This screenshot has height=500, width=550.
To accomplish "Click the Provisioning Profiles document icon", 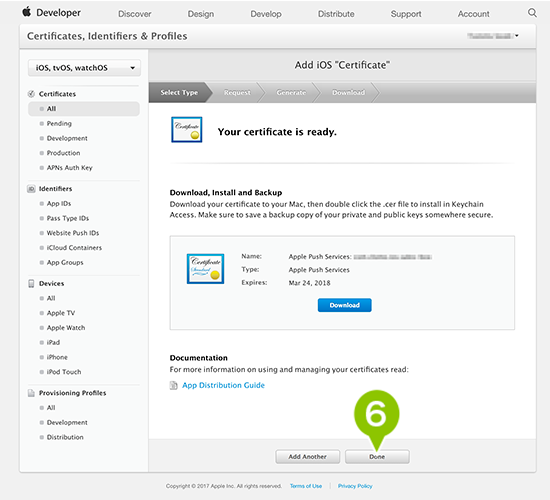I will click(x=31, y=393).
